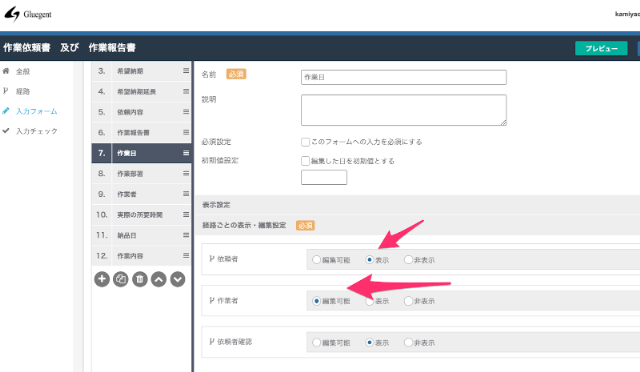Click drag handle icon of item 12
Viewport: 640px width, 372px height.
[x=186, y=256]
